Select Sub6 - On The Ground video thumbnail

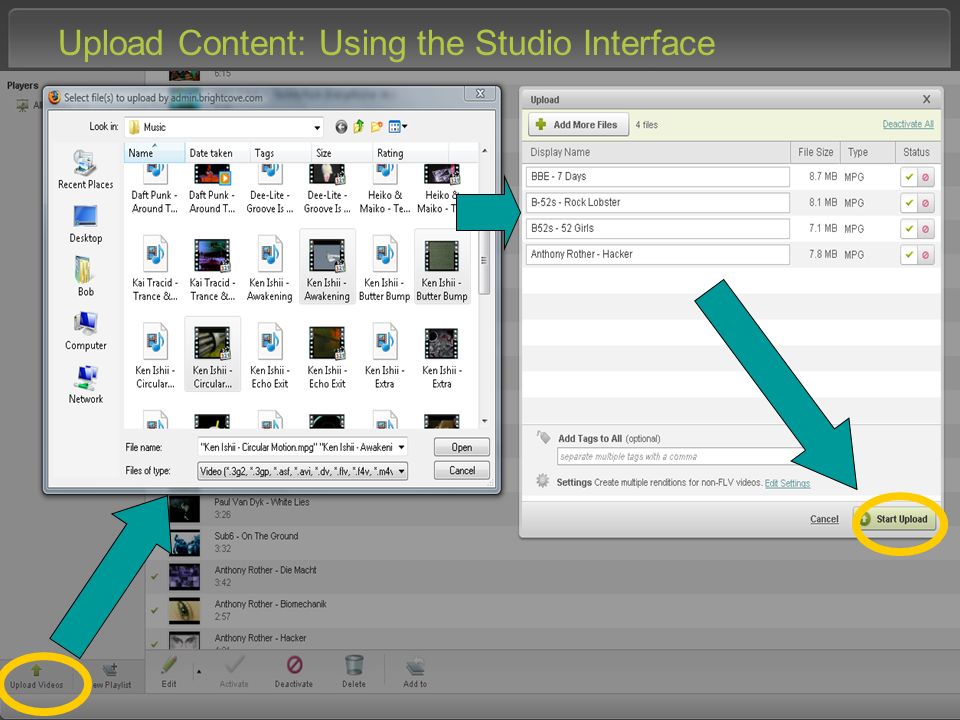[x=184, y=542]
